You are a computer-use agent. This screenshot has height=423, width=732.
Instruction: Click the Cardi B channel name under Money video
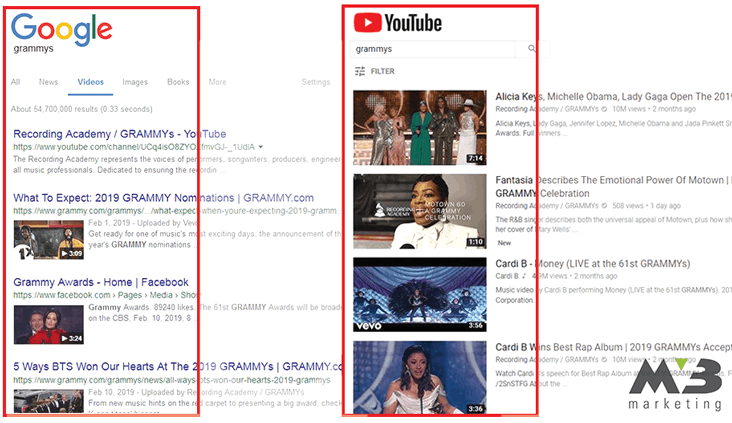[x=507, y=276]
